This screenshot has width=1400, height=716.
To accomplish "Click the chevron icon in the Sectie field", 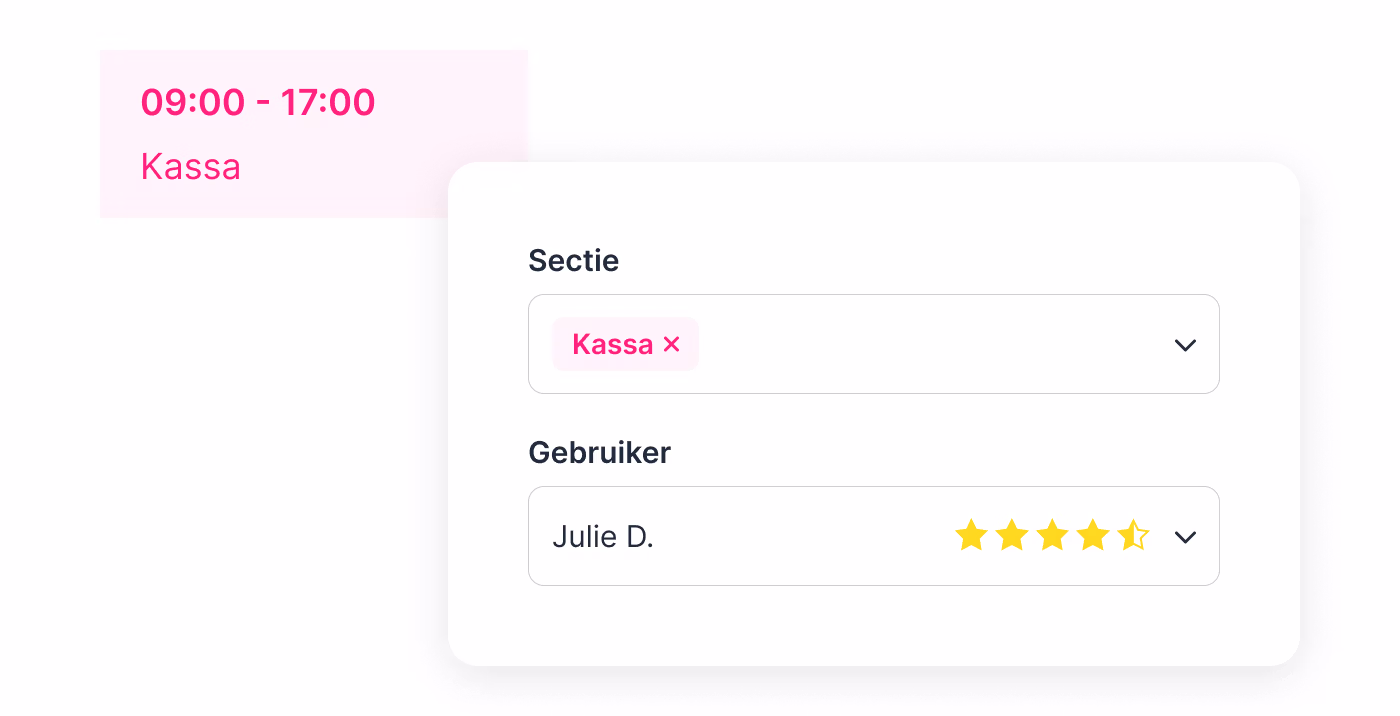I will 1185,345.
